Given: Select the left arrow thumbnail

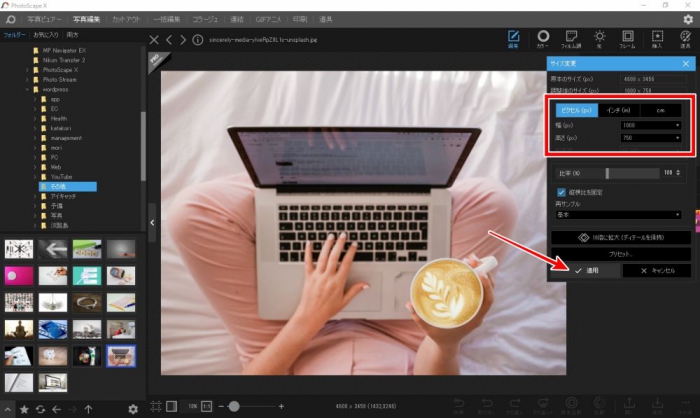Looking at the screenshot, I should [x=53, y=249].
